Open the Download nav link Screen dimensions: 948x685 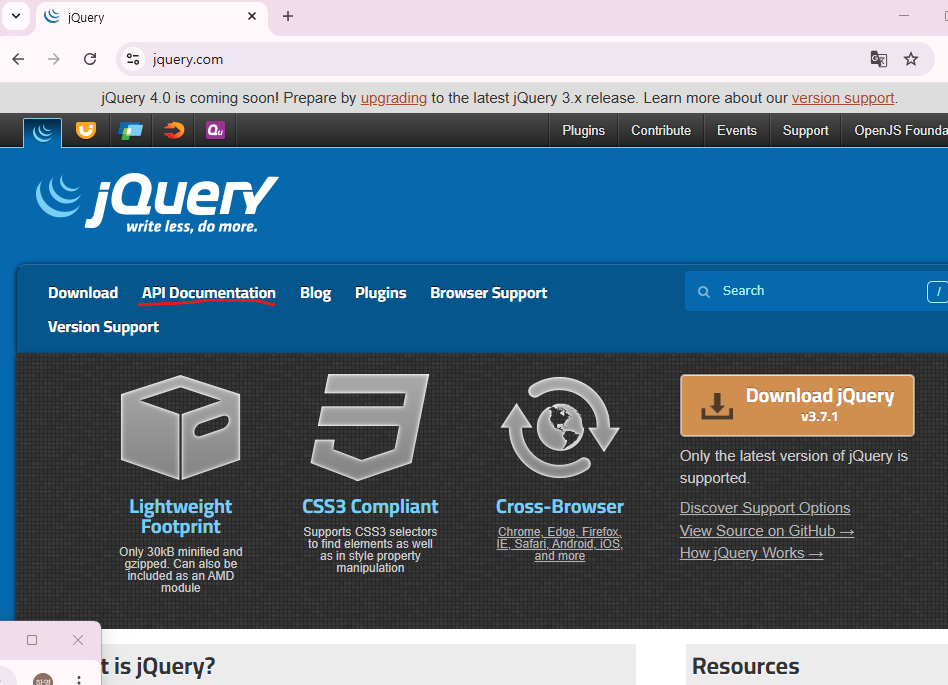tap(83, 293)
